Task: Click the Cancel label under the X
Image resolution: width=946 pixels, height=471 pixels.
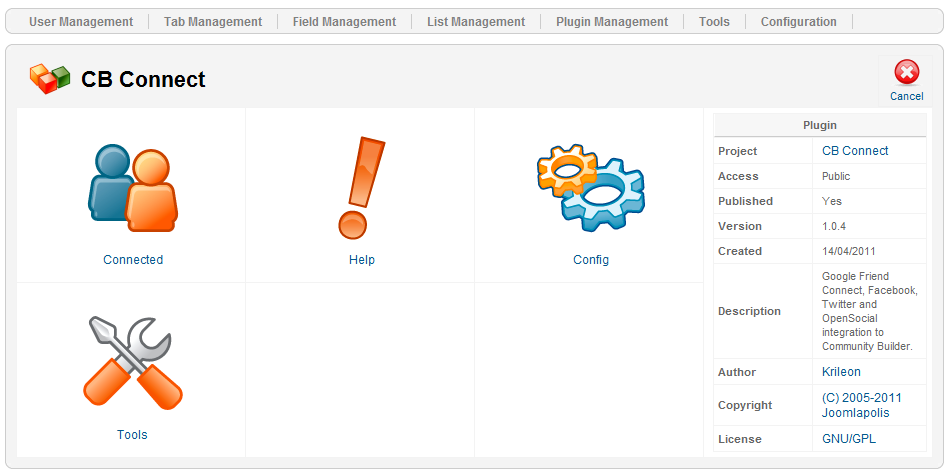Action: click(906, 96)
